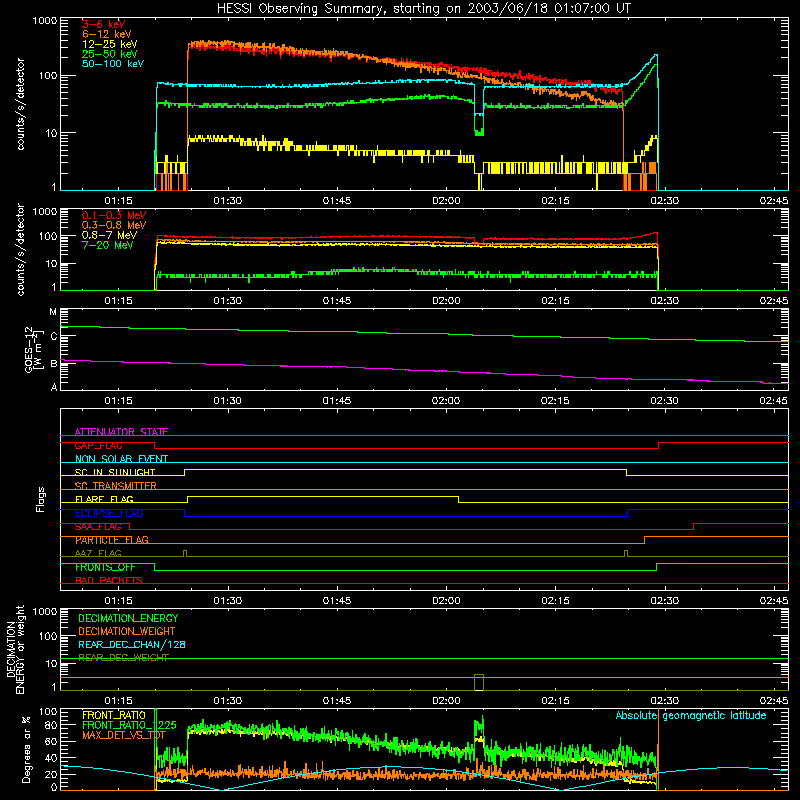The height and width of the screenshot is (800, 800).
Task: Click the GAP_FLAG label
Action: point(98,446)
